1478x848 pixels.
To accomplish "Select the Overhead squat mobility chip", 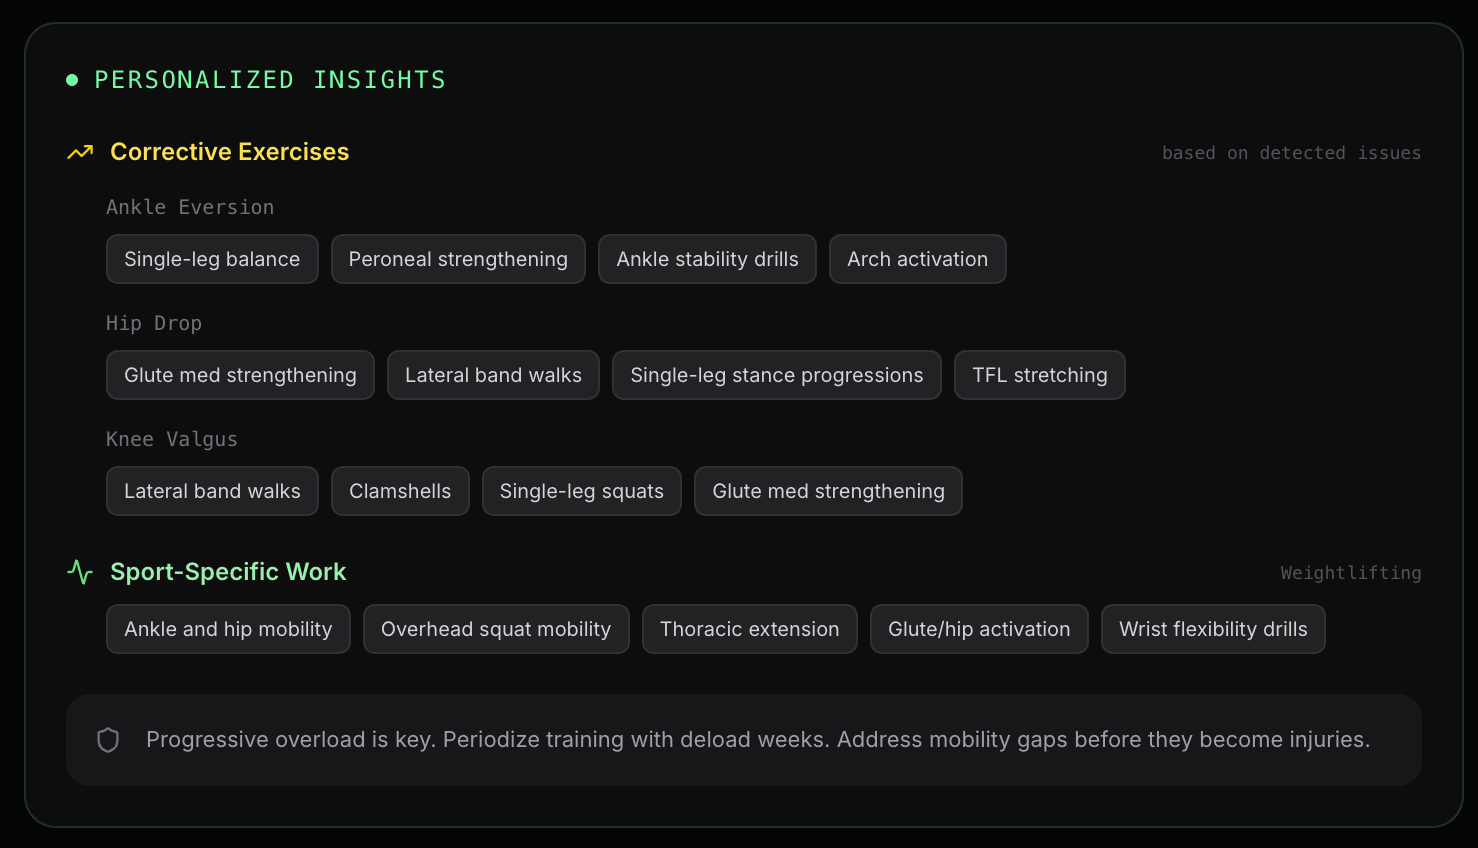I will click(x=496, y=629).
